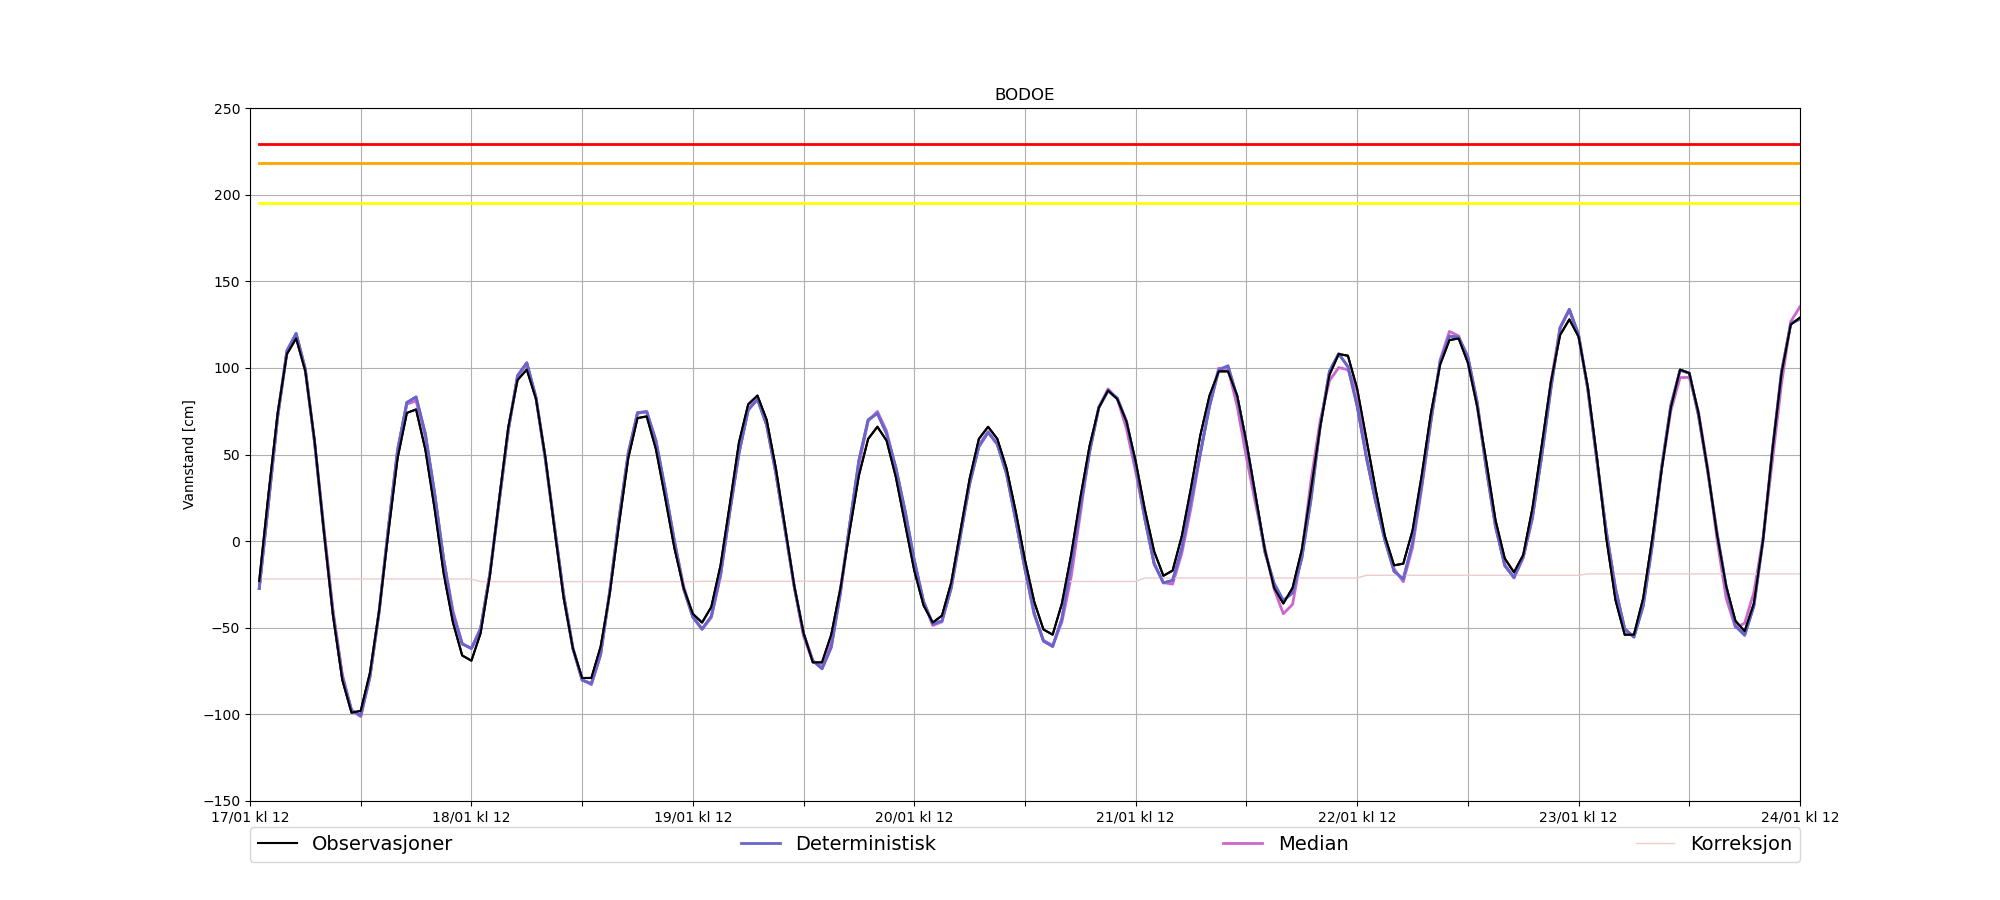The height and width of the screenshot is (900, 2000).
Task: Select the 20/01 kl 12 x-axis tick label
Action: click(914, 818)
